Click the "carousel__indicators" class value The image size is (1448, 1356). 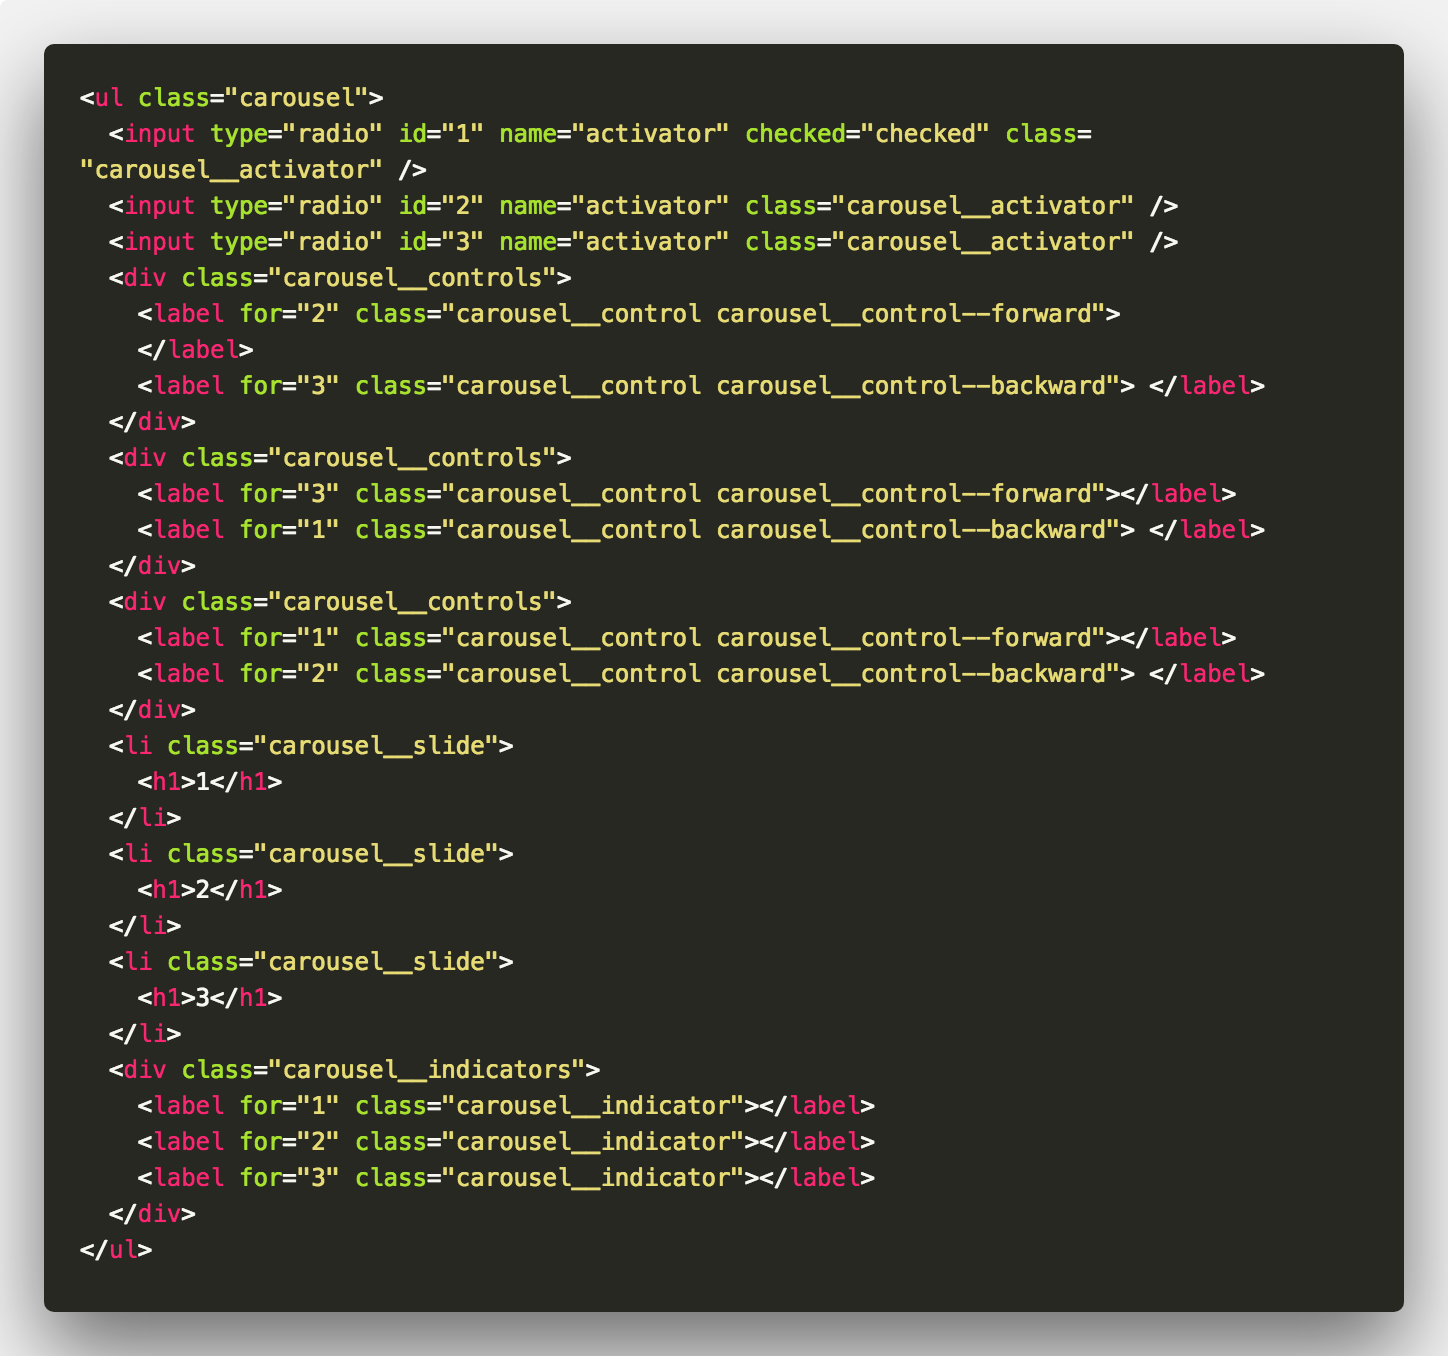click(427, 1070)
